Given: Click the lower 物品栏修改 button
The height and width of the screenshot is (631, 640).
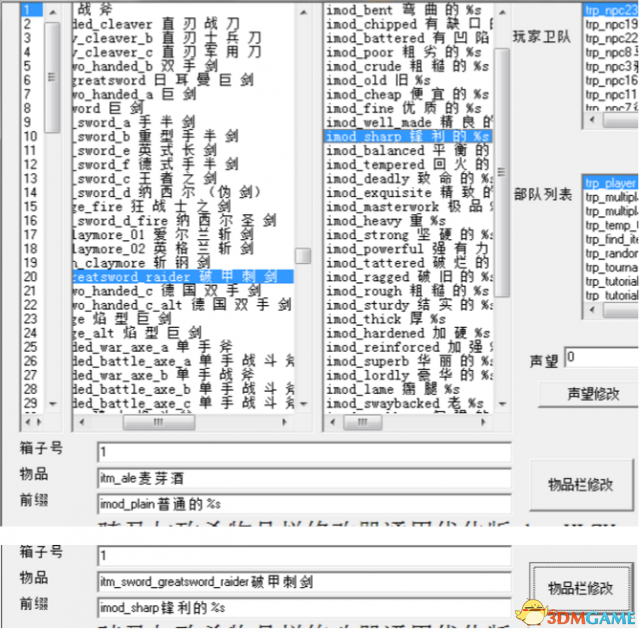Looking at the screenshot, I should (x=581, y=588).
